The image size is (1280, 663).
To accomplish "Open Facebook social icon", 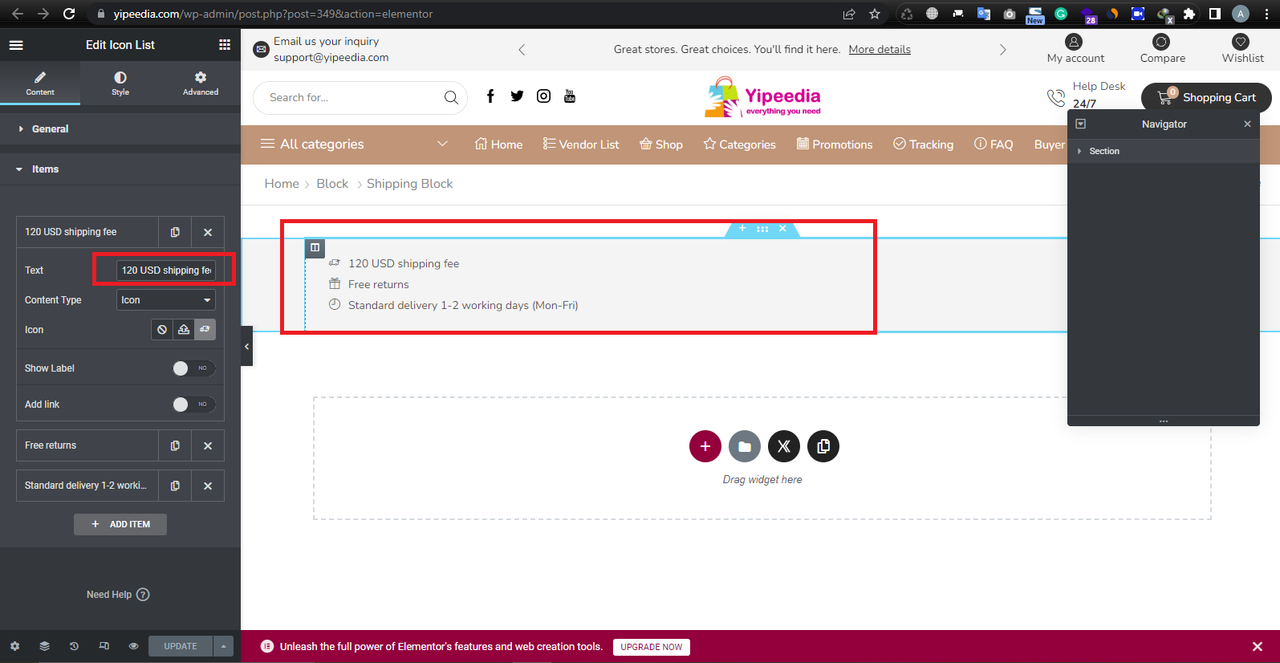I will click(490, 96).
